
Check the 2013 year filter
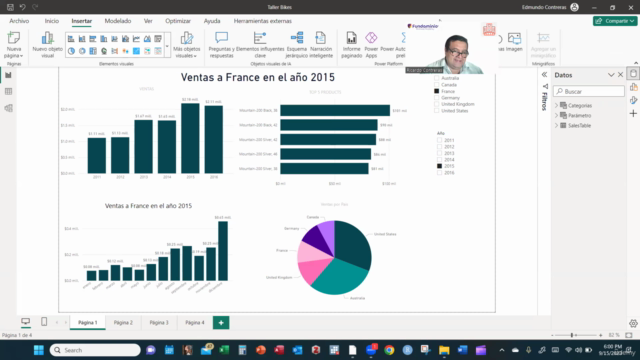(x=439, y=153)
